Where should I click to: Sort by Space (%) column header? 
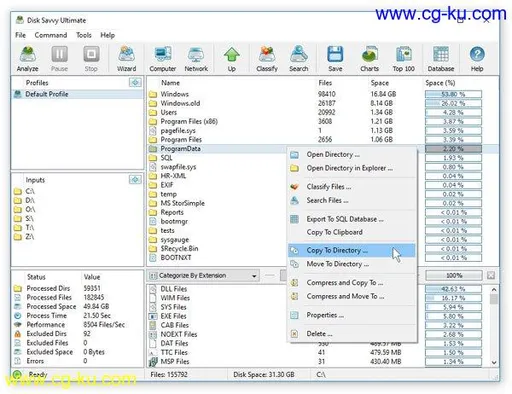tap(440, 83)
